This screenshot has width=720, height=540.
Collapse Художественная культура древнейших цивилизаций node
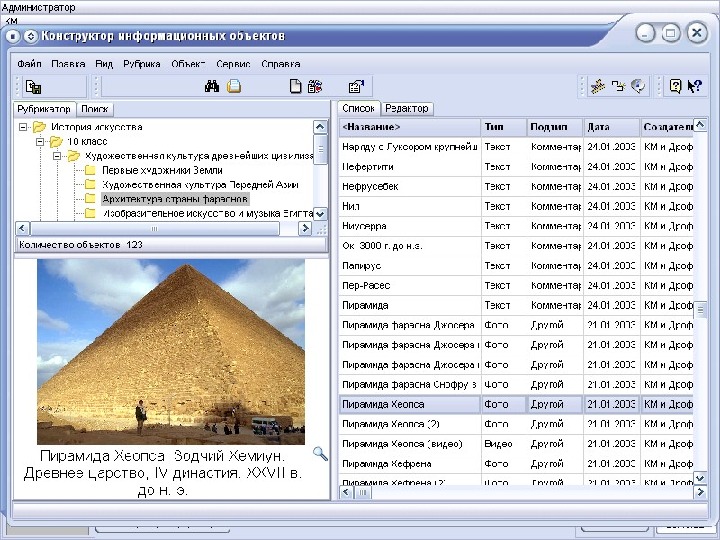click(58, 156)
